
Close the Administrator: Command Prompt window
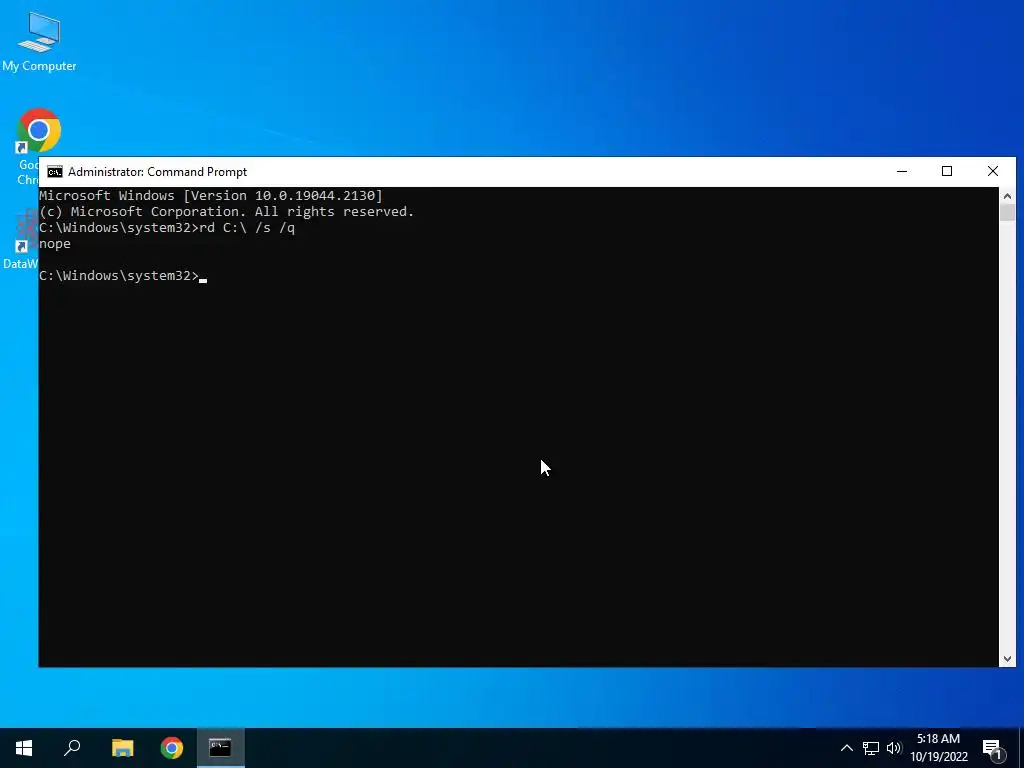pos(993,172)
